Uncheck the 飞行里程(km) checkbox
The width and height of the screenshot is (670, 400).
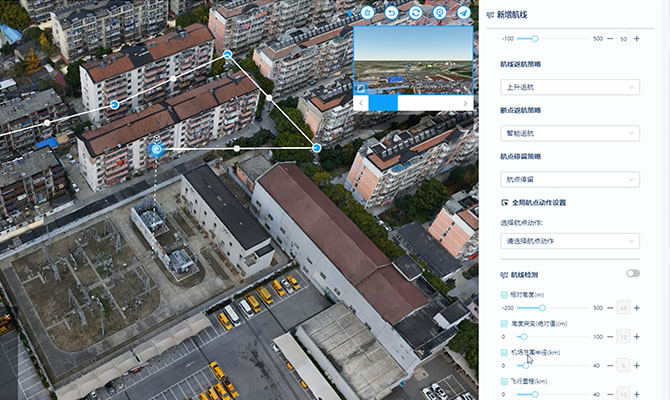[x=503, y=381]
